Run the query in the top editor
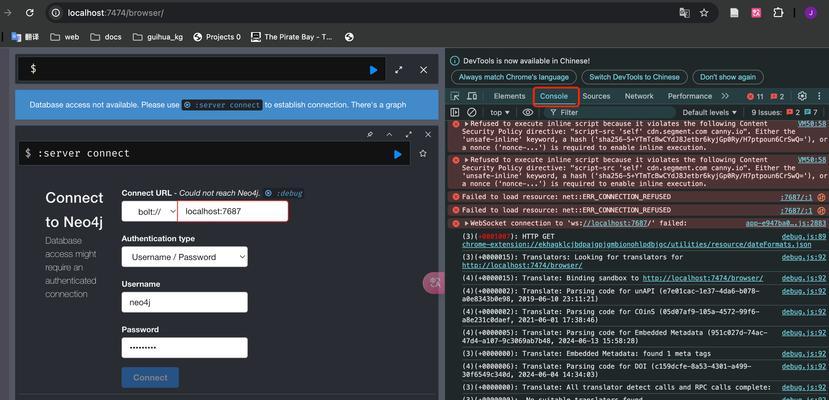Viewport: 829px width, 400px height. [374, 70]
